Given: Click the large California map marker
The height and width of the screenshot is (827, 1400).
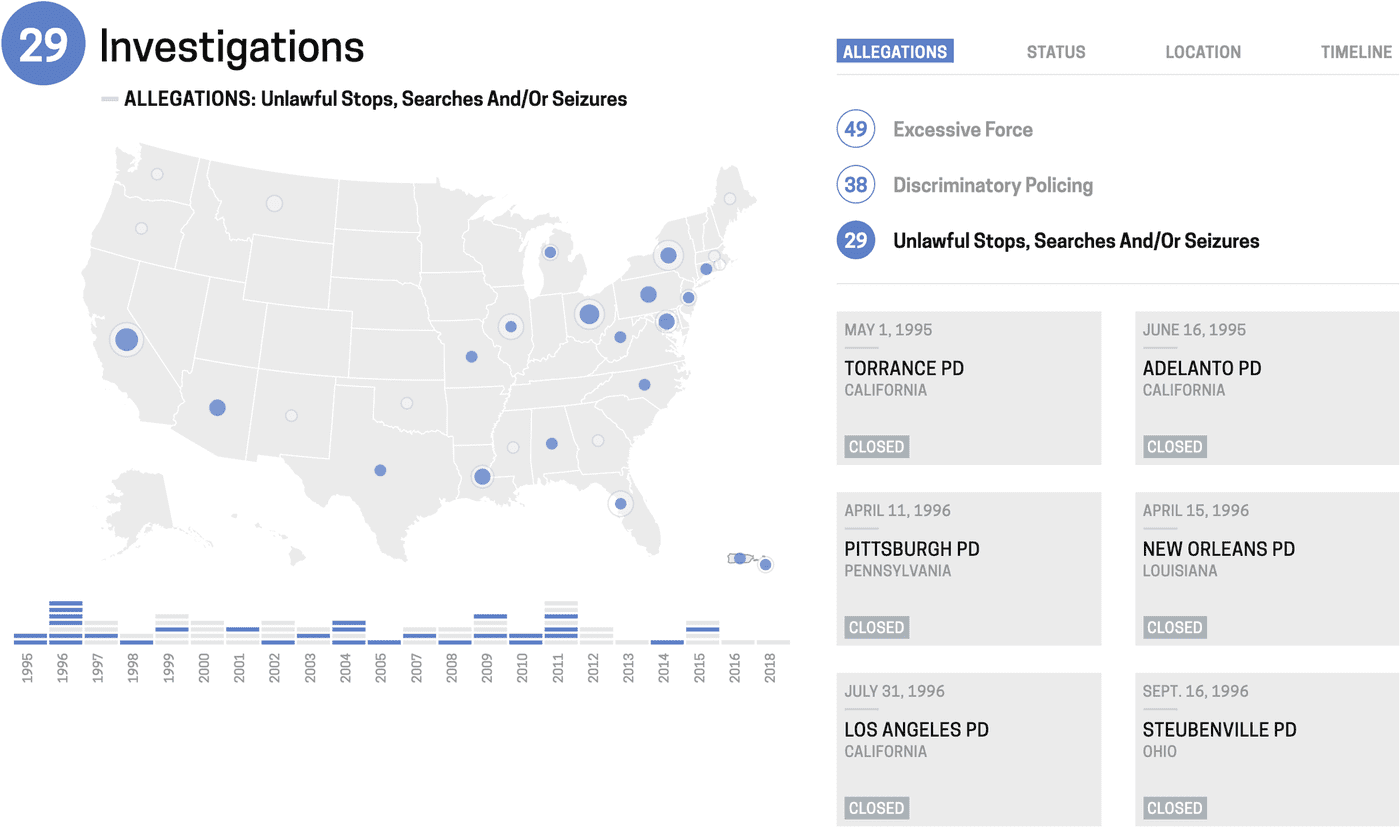Looking at the screenshot, I should (126, 340).
